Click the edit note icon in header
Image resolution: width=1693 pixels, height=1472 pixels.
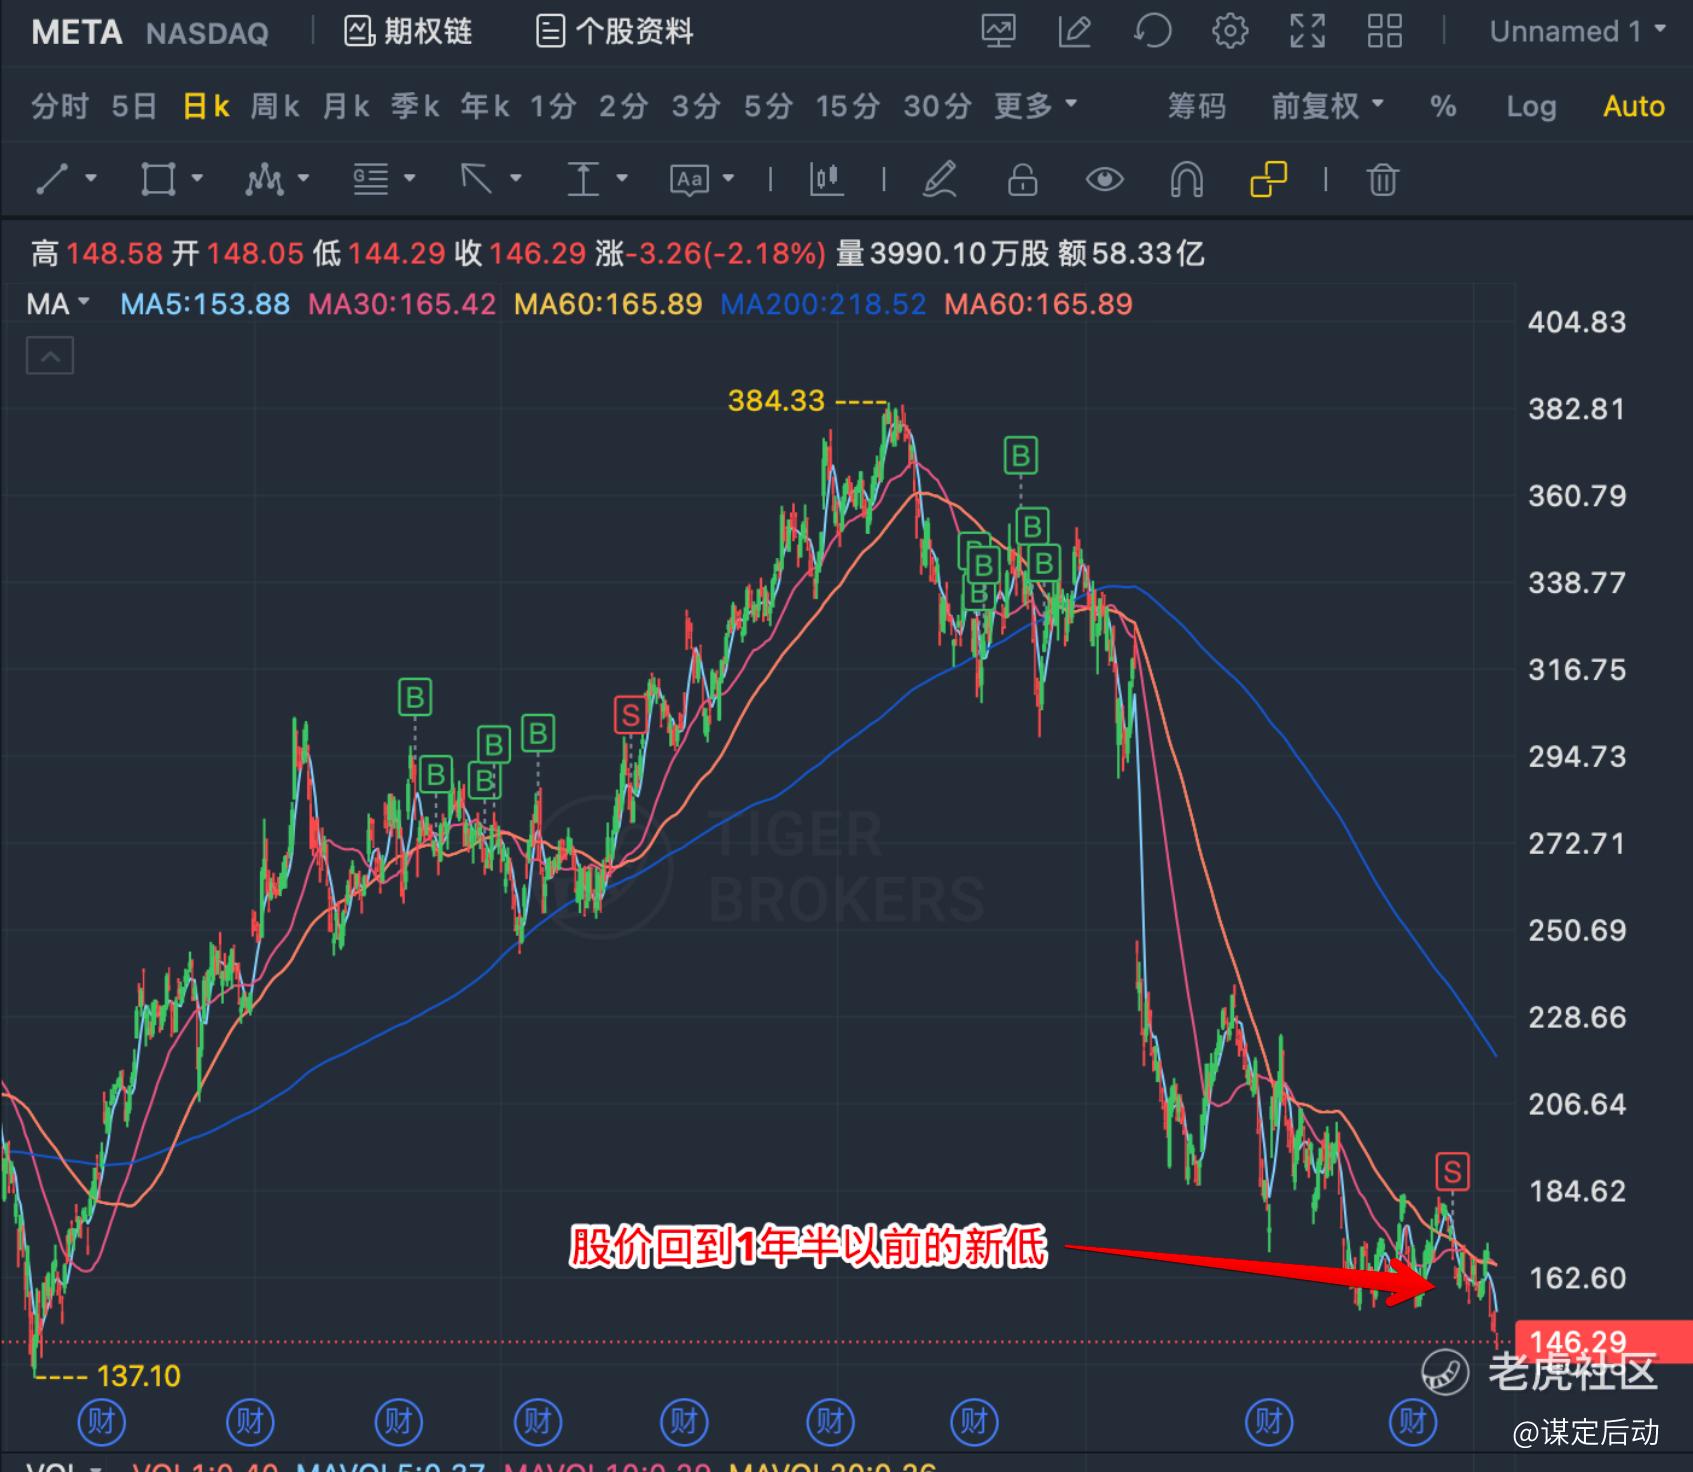coord(1075,31)
